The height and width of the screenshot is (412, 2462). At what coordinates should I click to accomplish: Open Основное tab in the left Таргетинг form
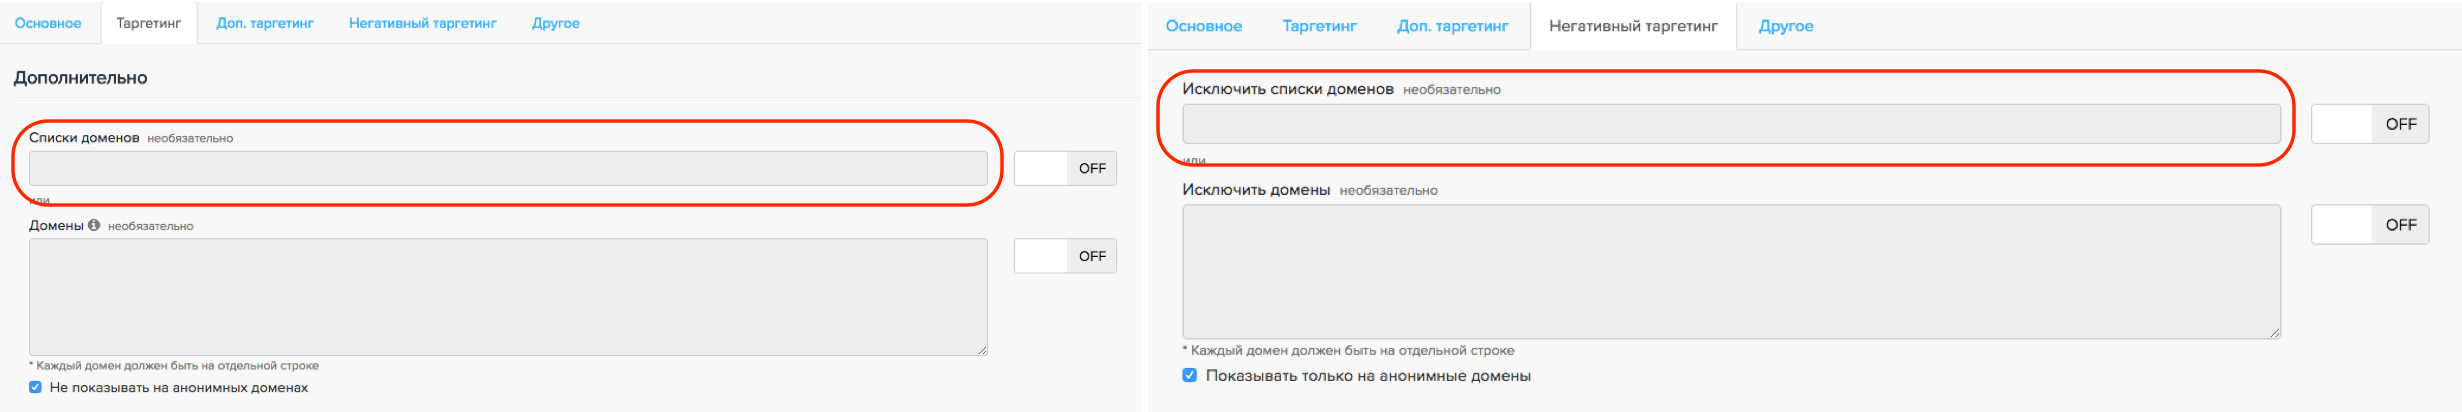[x=48, y=23]
